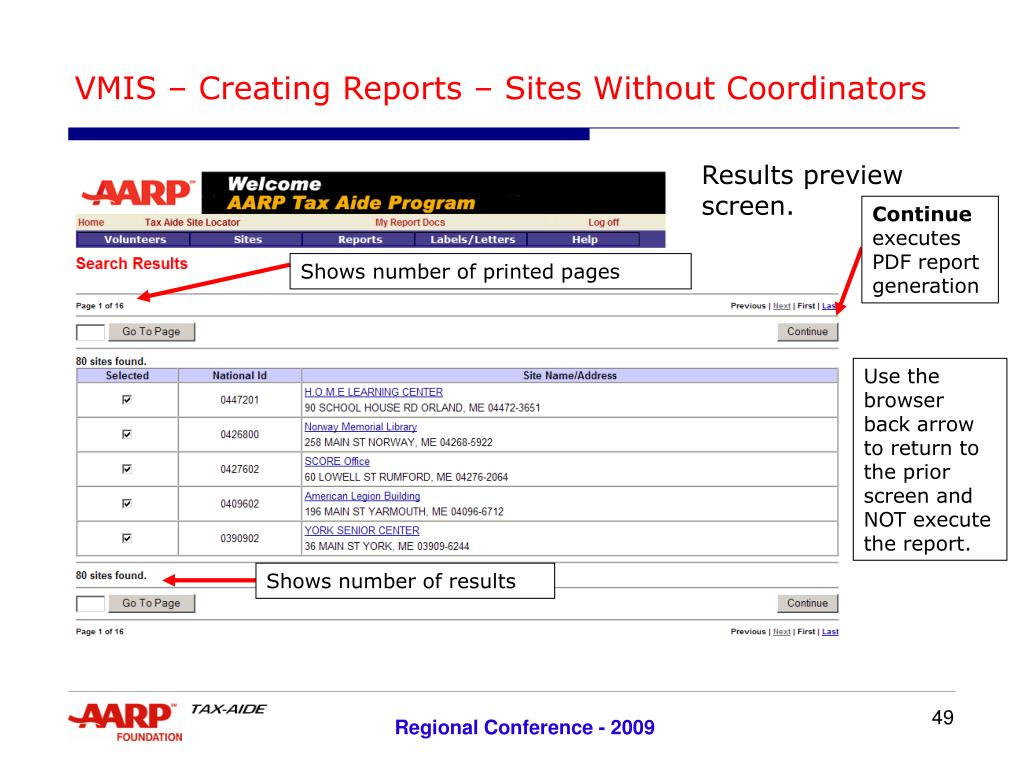Viewport: 1024px width, 768px height.
Task: Uncheck the Norway Memorial Library checkbox
Action: click(127, 434)
